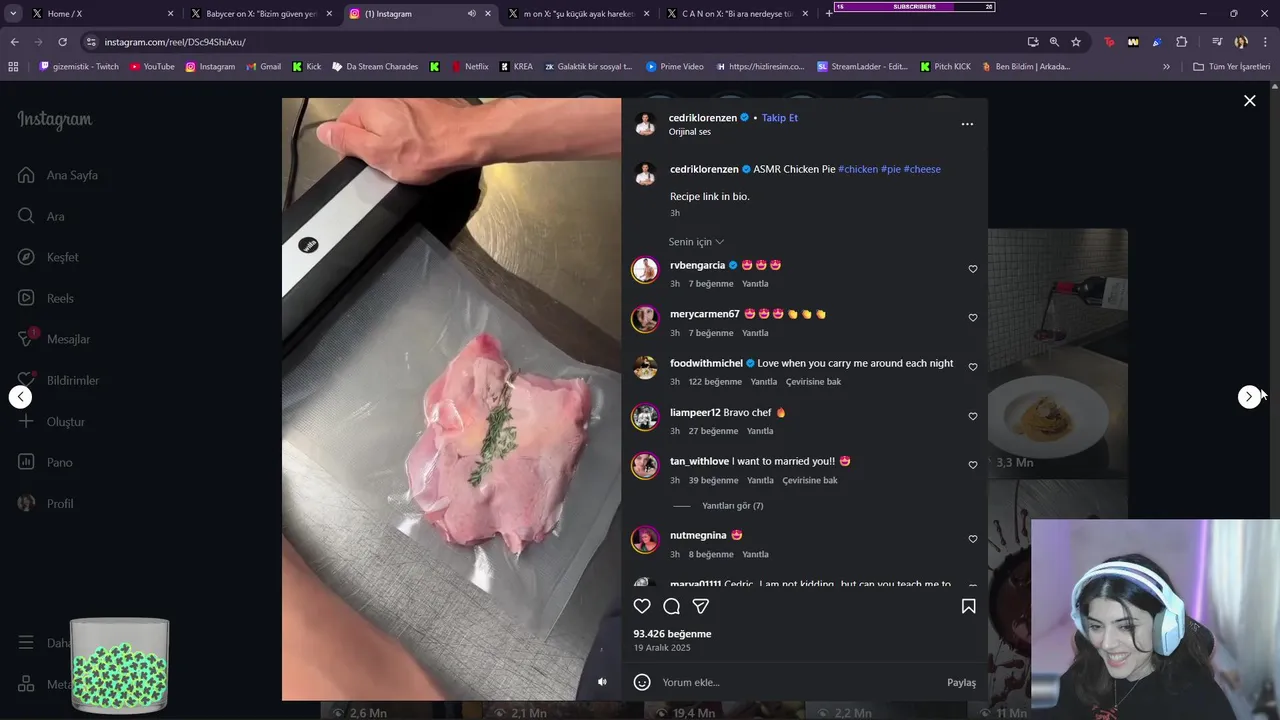Viewport: 1280px width, 720px height.
Task: Open the comment bubble icon under the comments
Action: pos(672,606)
